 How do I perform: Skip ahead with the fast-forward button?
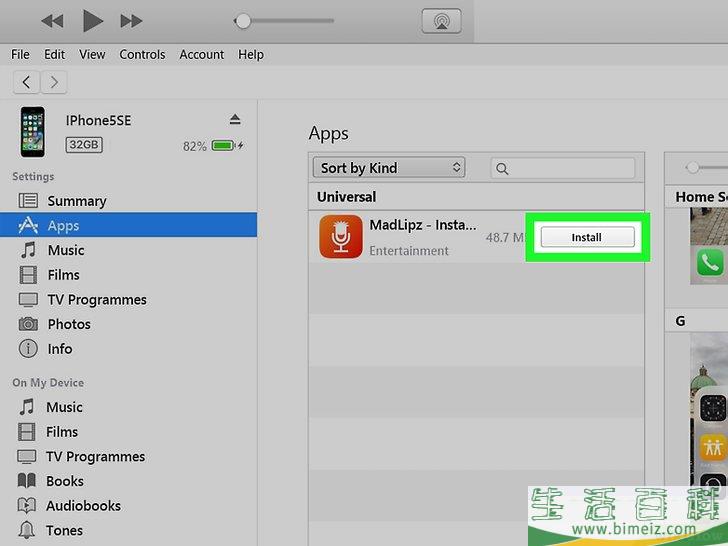click(x=131, y=21)
